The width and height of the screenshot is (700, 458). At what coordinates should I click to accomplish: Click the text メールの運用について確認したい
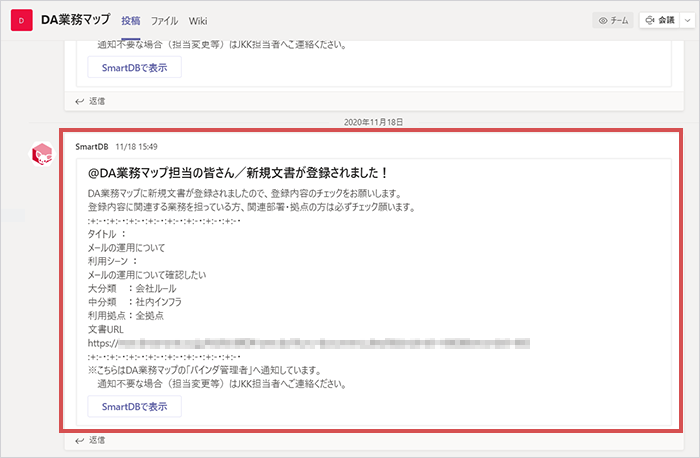tap(147, 275)
